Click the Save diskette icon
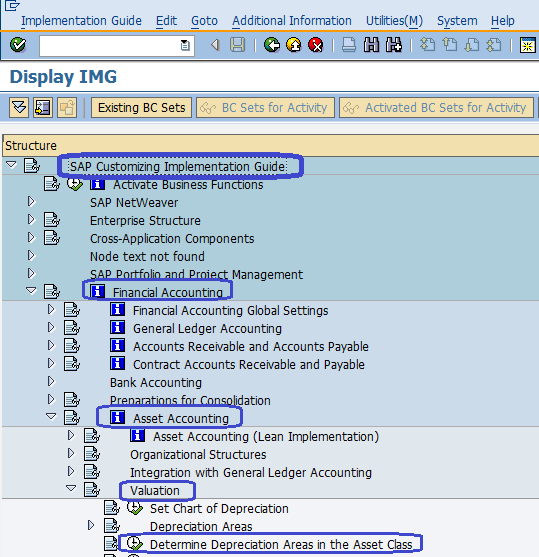 237,45
